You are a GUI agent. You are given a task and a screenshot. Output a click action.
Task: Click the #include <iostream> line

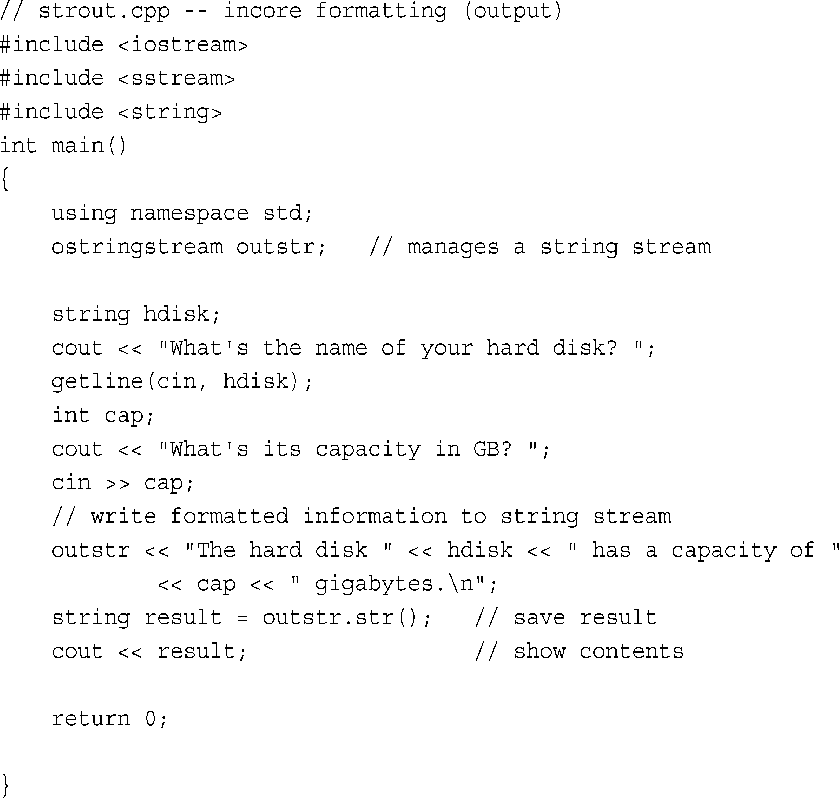124,44
